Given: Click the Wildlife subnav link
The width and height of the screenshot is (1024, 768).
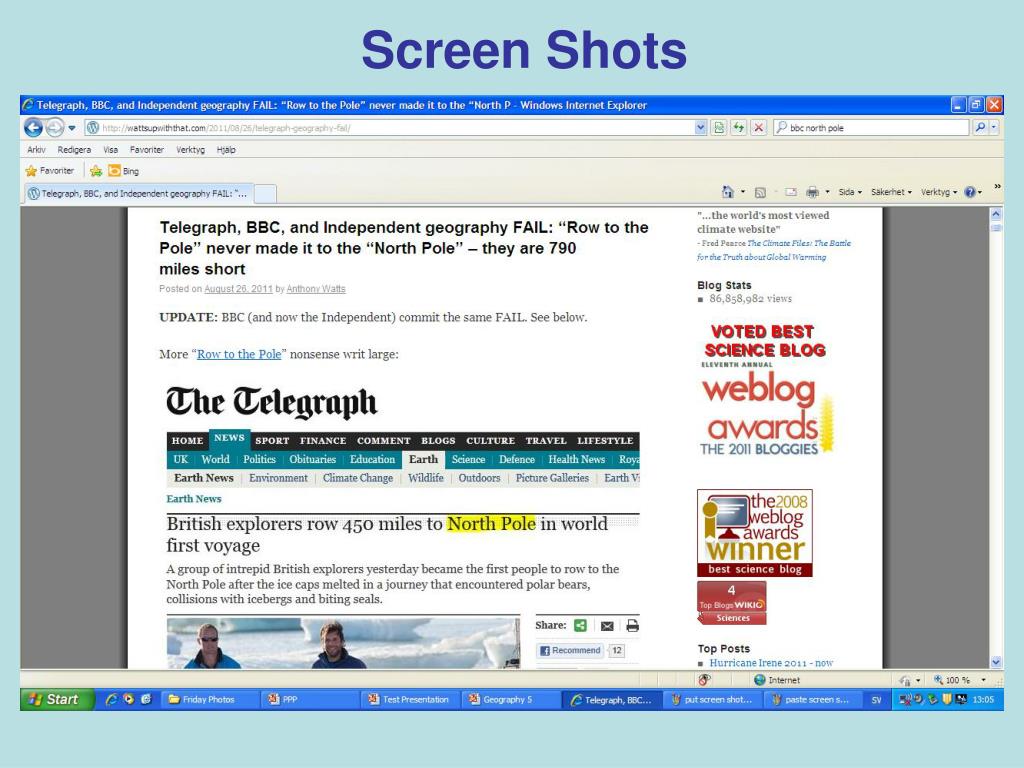Looking at the screenshot, I should (426, 478).
